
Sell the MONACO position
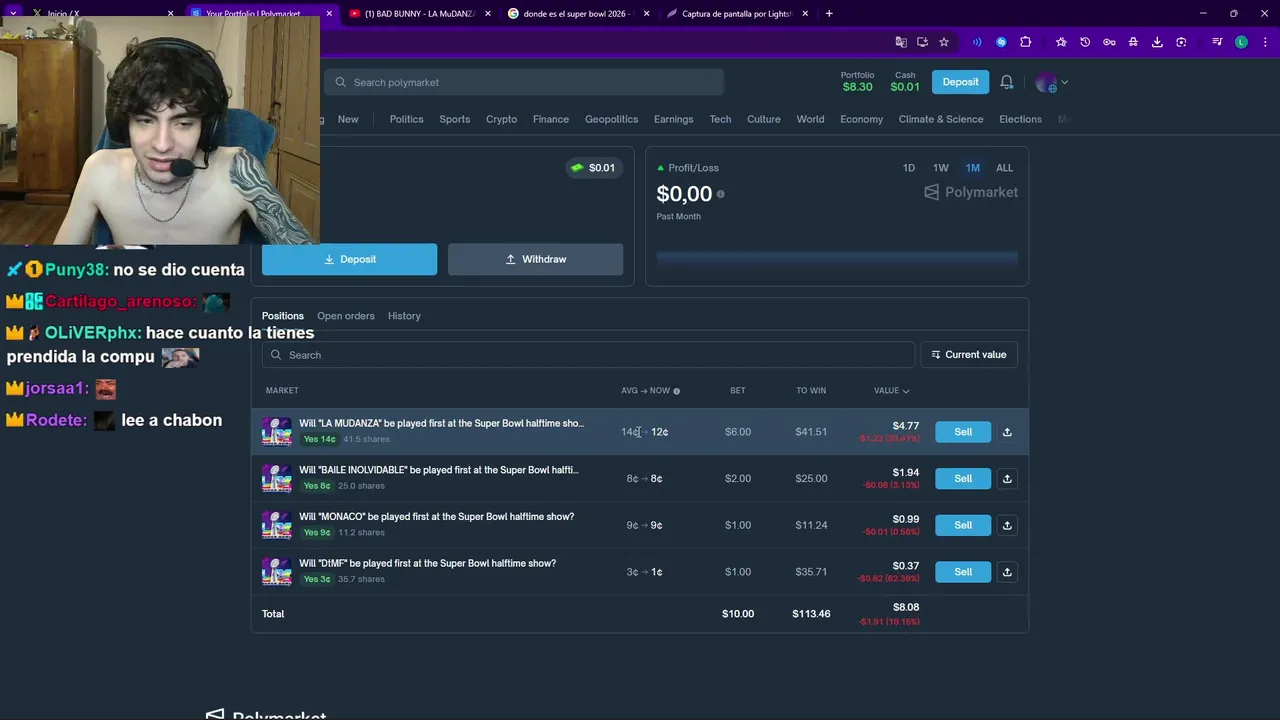point(963,525)
